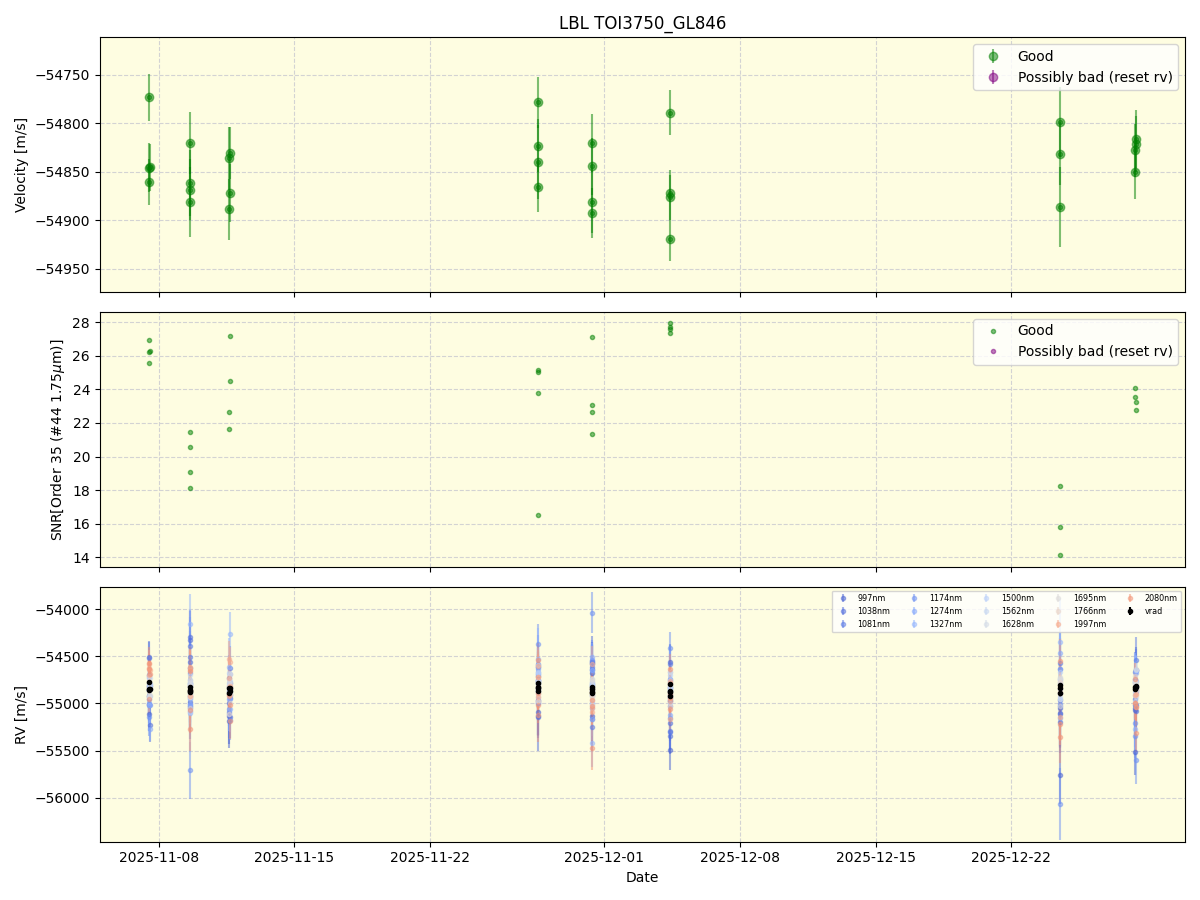This screenshot has width=1200, height=900.
Task: Click the RV [m/s] axis label
Action: tap(21, 714)
